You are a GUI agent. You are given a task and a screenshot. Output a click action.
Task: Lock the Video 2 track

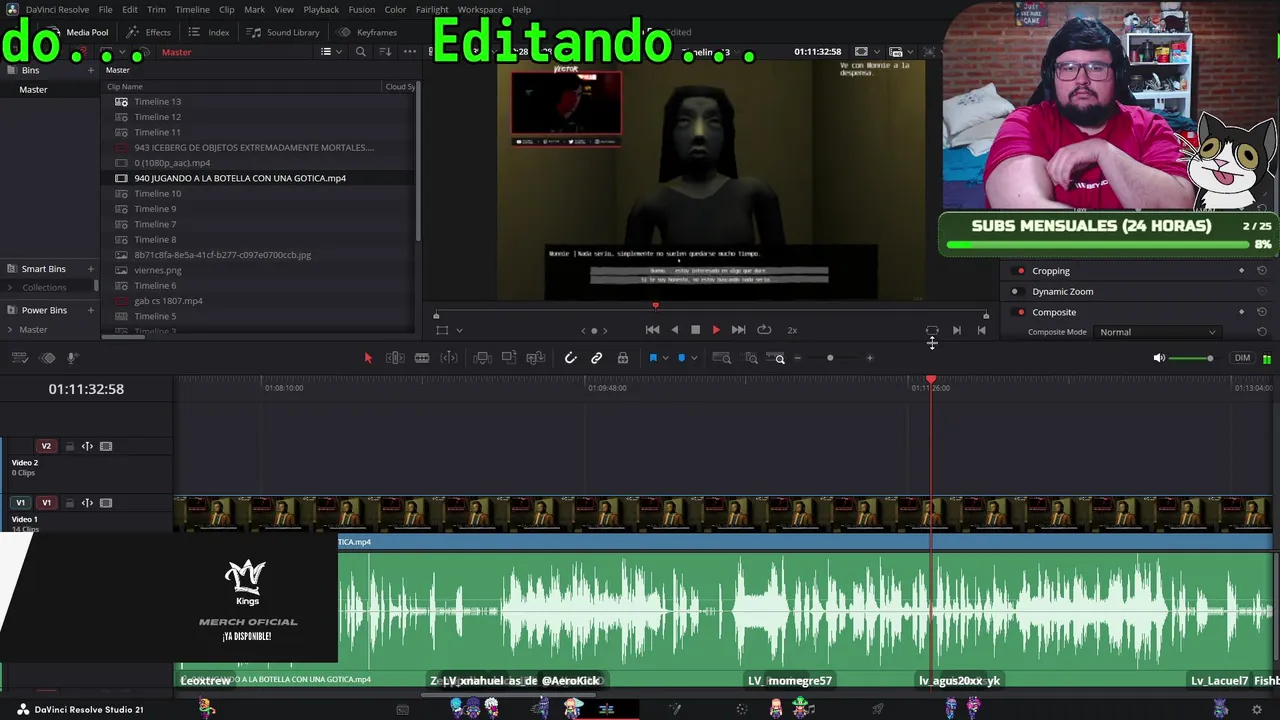(69, 447)
